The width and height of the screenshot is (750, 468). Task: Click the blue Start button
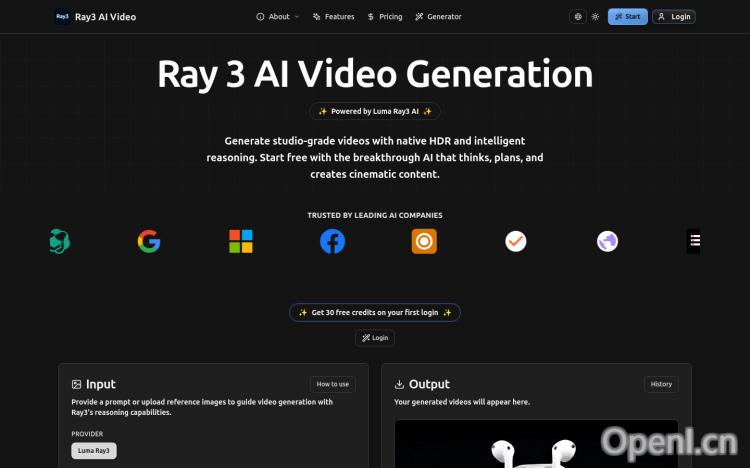pyautogui.click(x=628, y=17)
